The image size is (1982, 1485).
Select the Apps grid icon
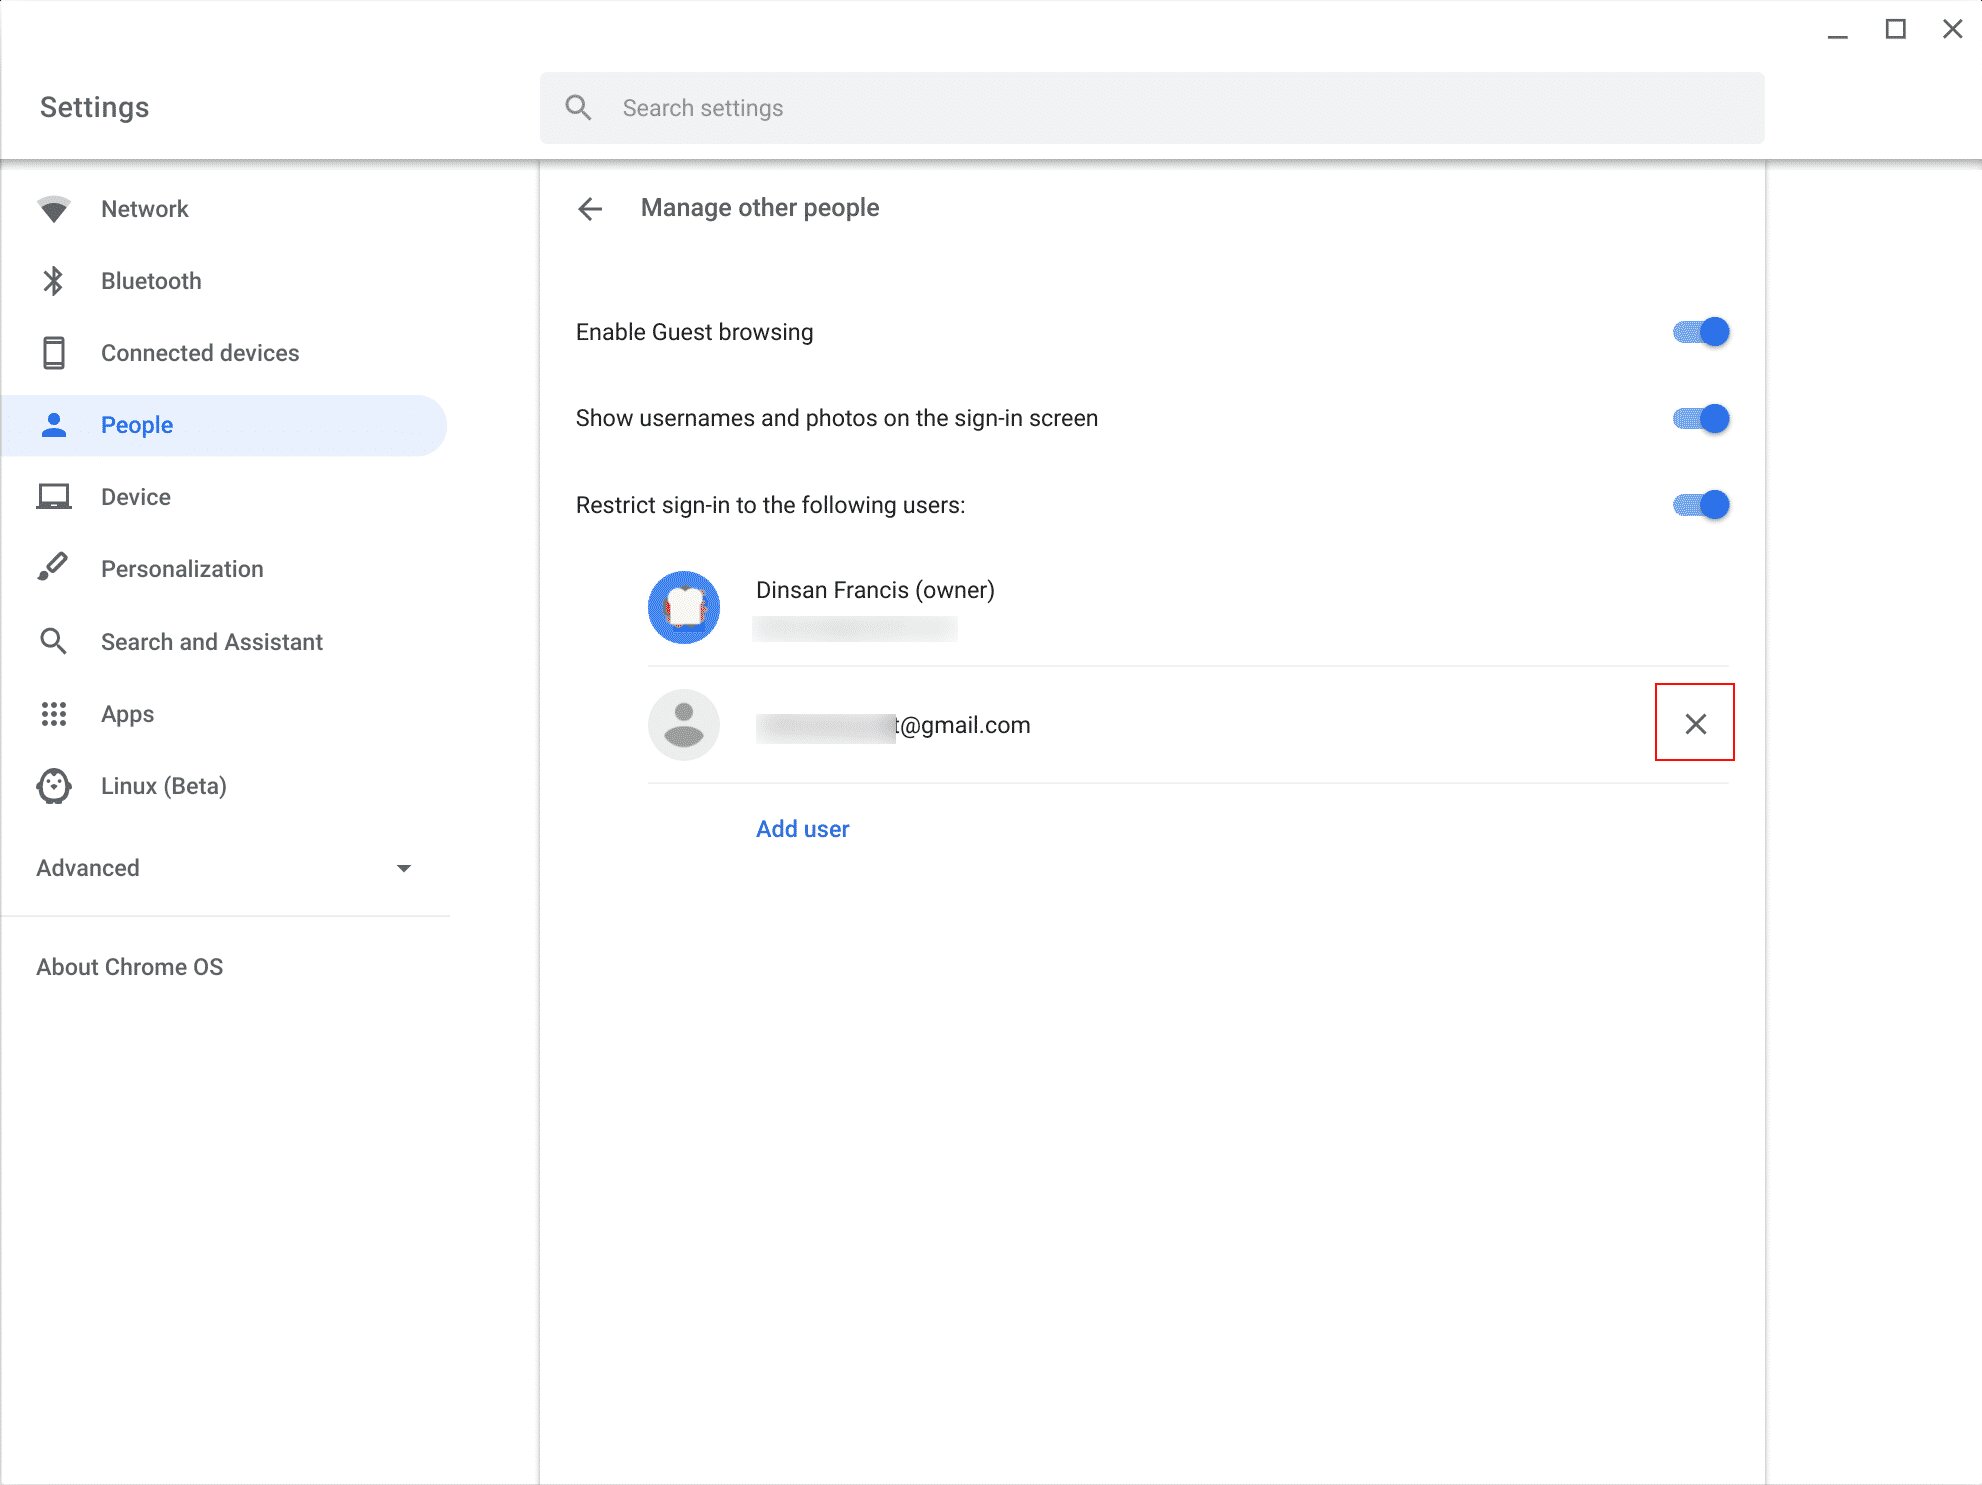55,713
